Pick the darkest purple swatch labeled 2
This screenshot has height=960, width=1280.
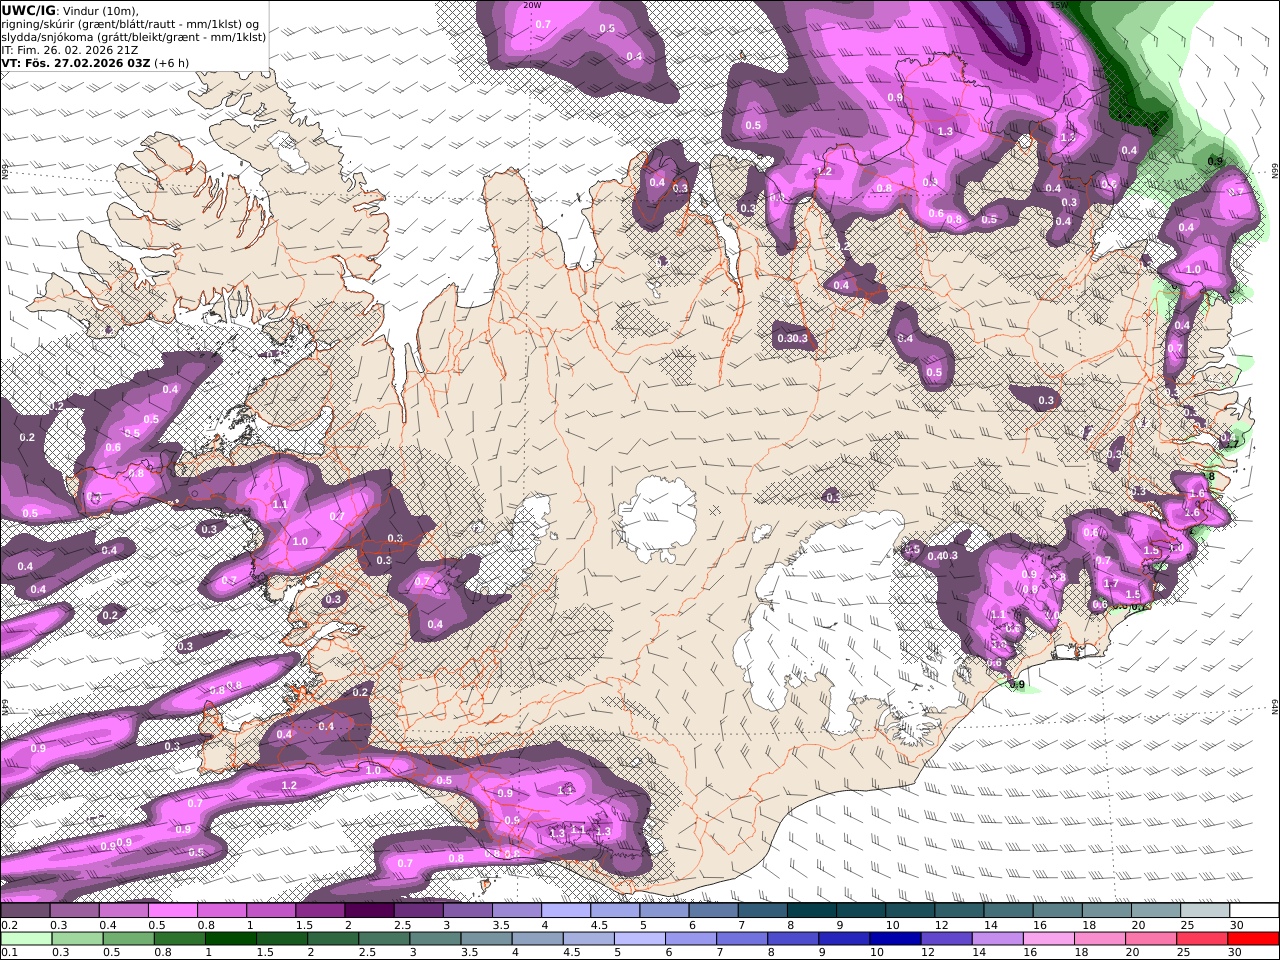369,911
